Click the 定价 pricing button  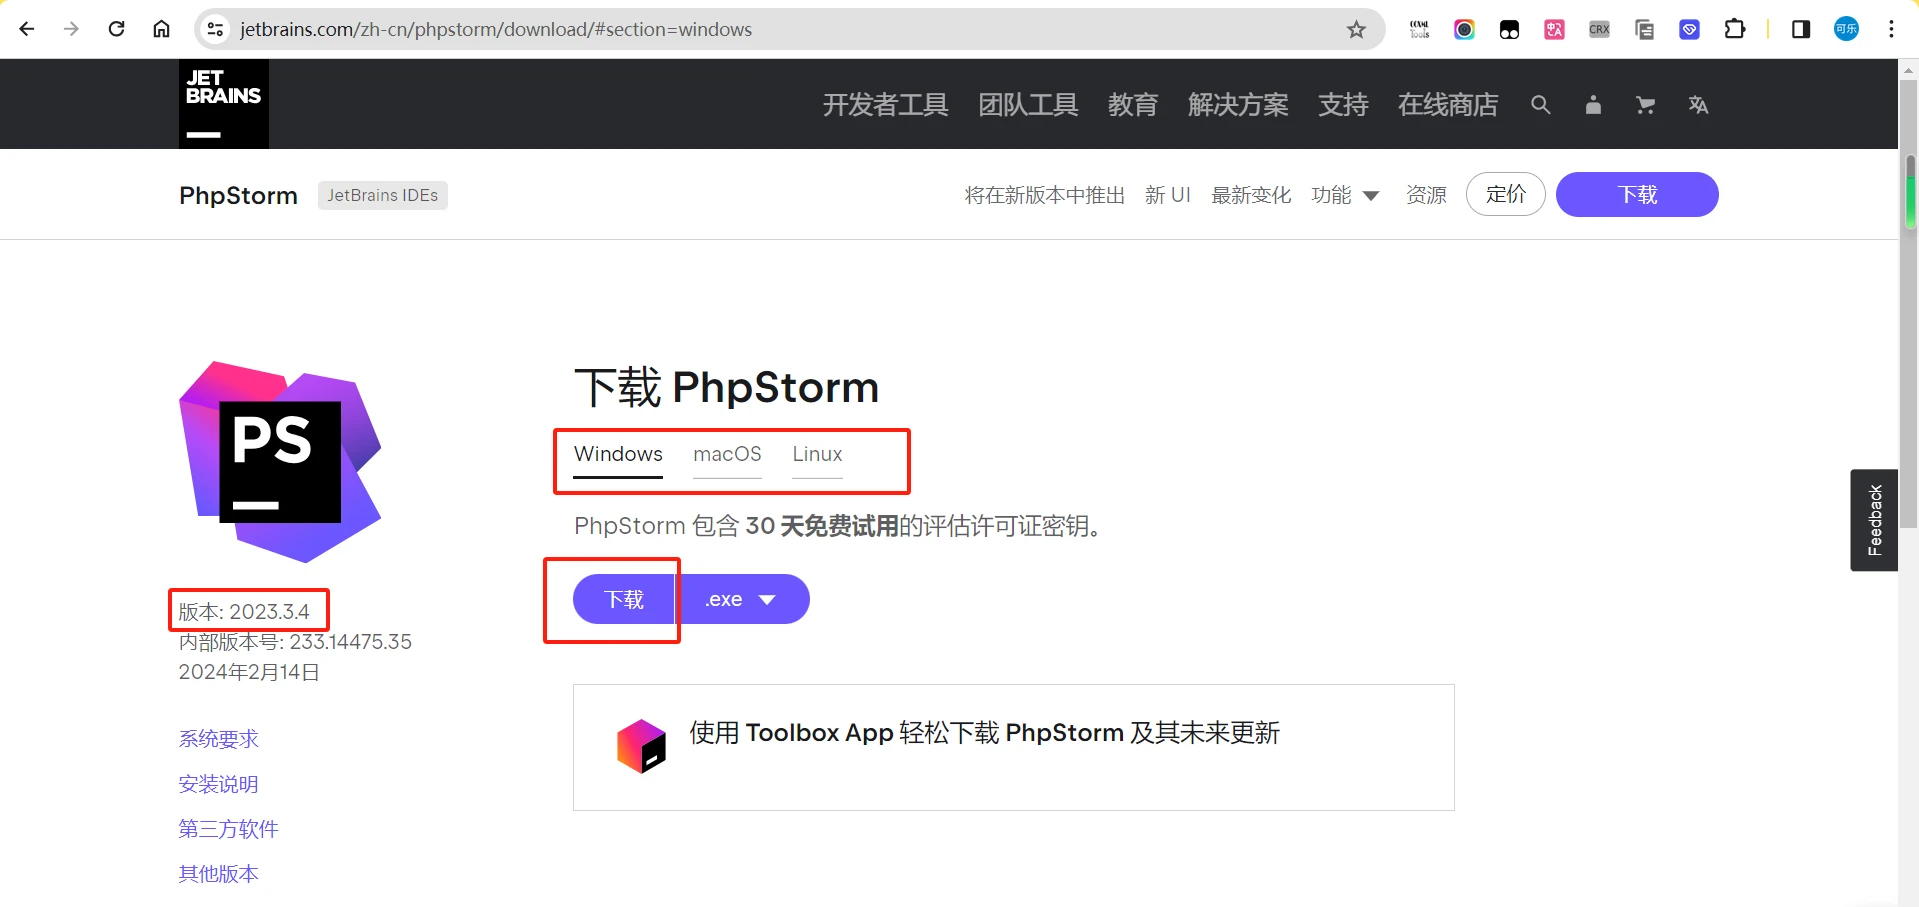[x=1505, y=194]
